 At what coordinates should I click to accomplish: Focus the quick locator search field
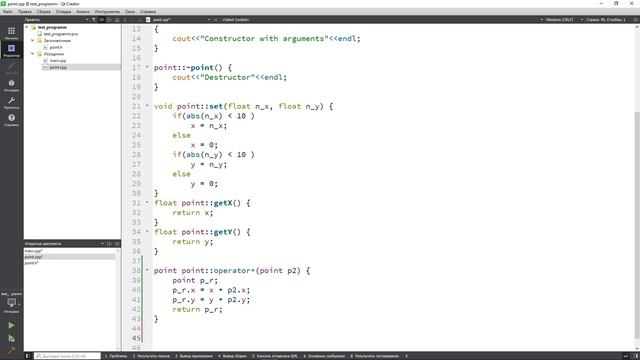pos(67,356)
